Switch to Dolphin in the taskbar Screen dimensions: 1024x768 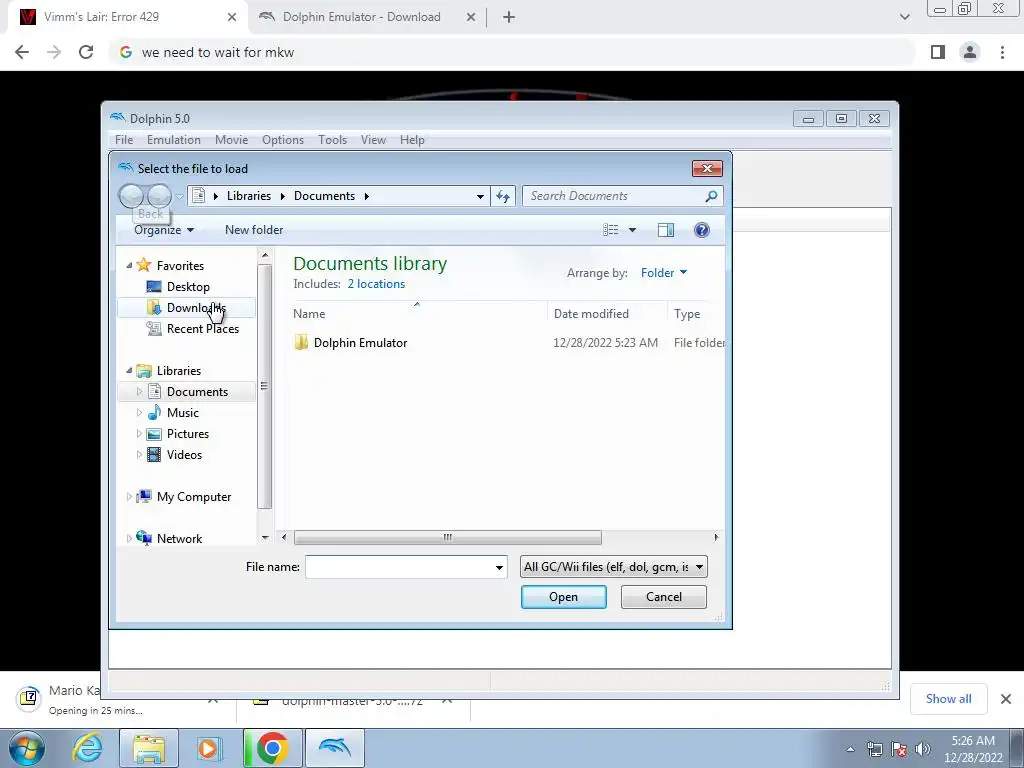click(x=334, y=748)
